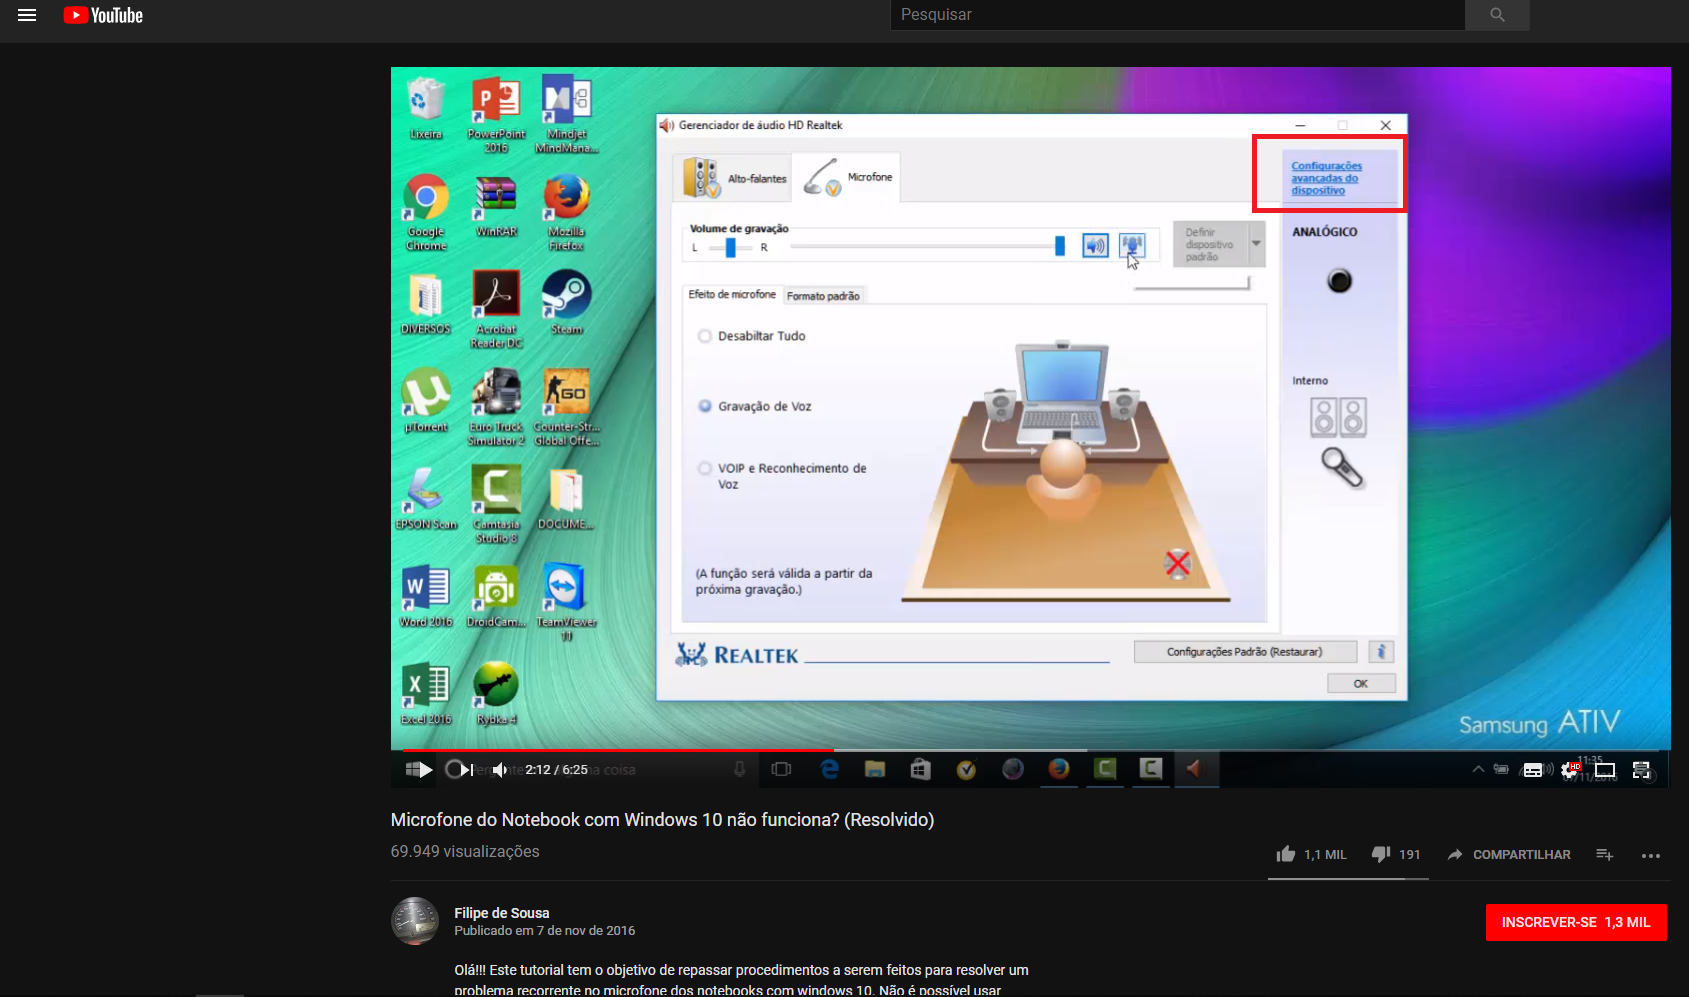Switch to Alto-falantes tab in Realtek
This screenshot has height=997, width=1689.
(733, 178)
